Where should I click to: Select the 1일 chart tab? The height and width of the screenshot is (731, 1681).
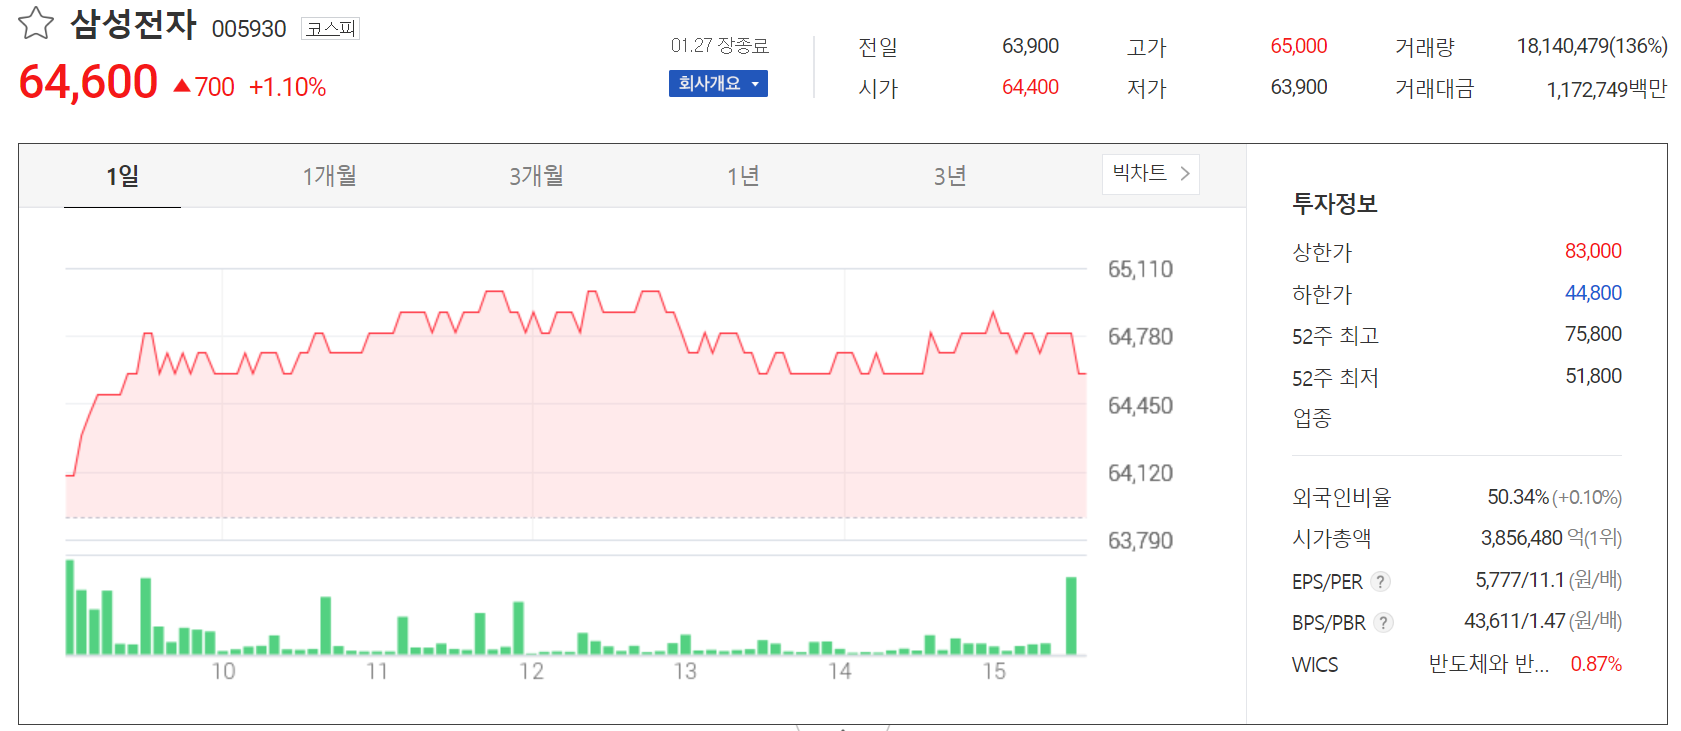(122, 176)
